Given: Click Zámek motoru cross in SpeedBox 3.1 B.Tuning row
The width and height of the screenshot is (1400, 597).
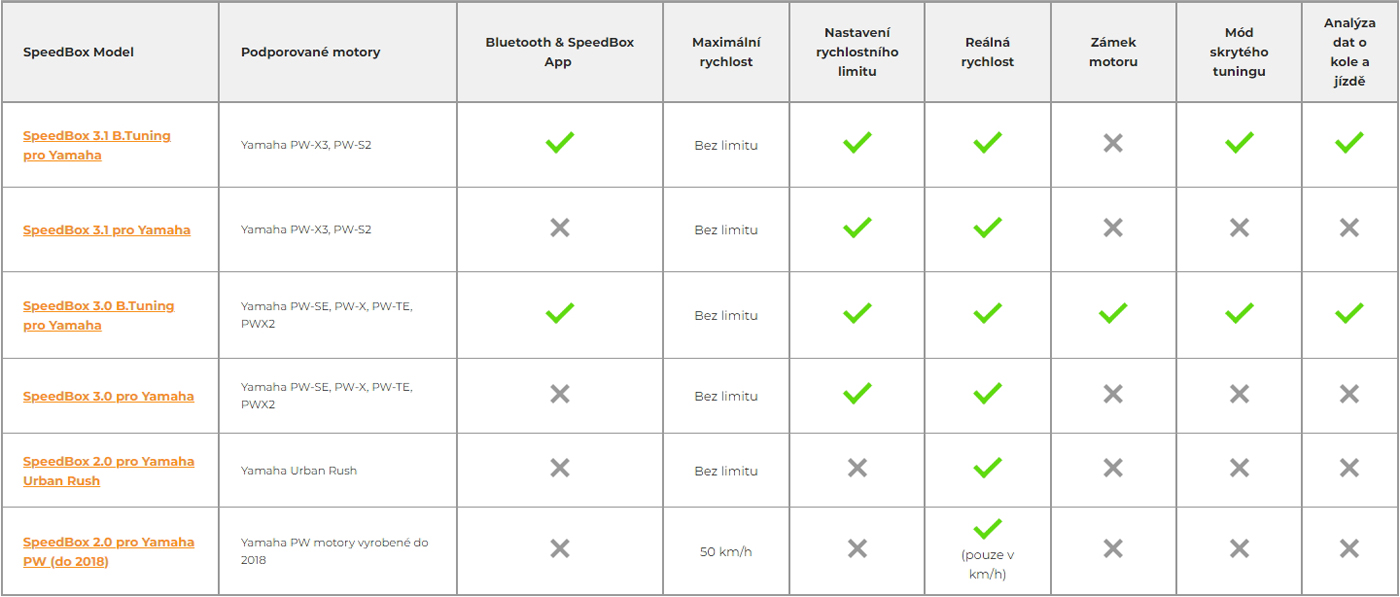Looking at the screenshot, I should pyautogui.click(x=1113, y=143).
